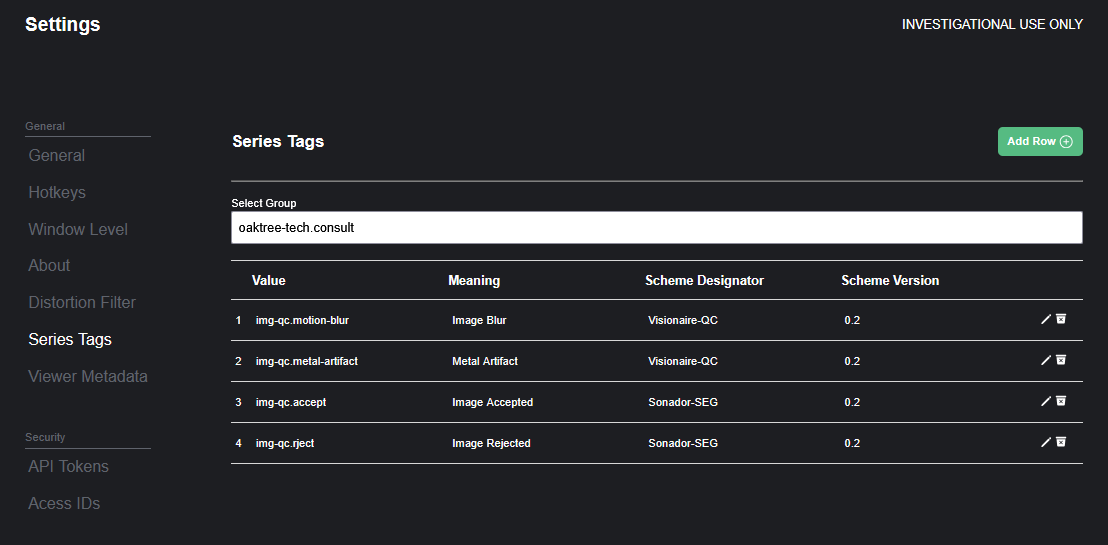Click Visionaire-QC in the motion-blur row
1108x545 pixels.
point(683,320)
